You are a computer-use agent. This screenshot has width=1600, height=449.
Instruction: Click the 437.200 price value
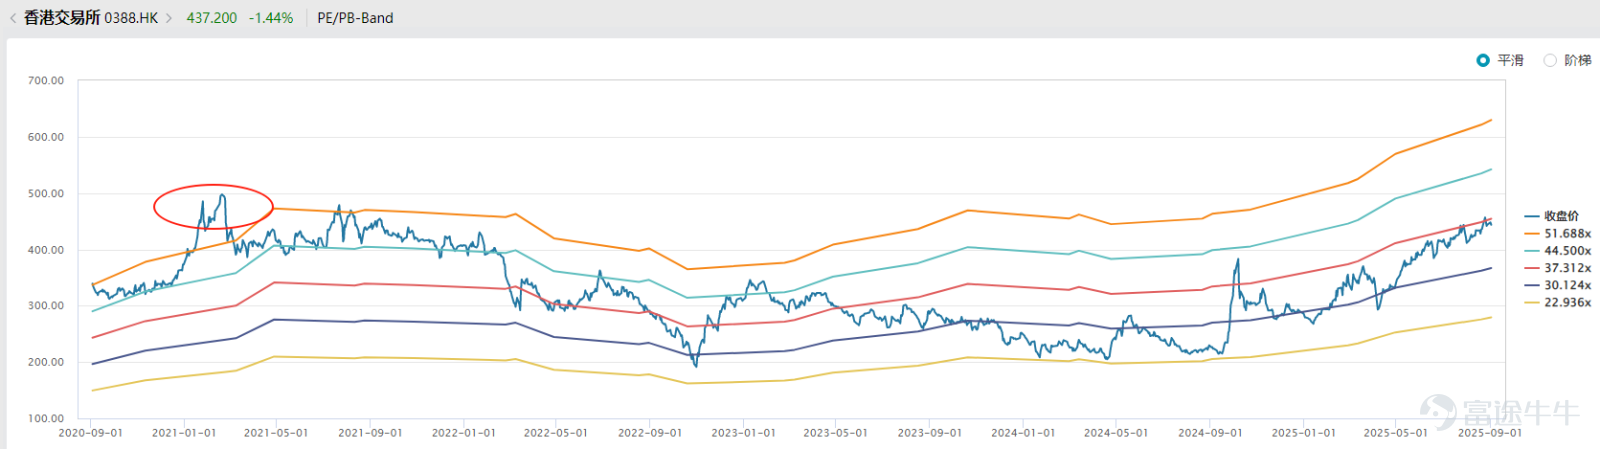tap(212, 18)
